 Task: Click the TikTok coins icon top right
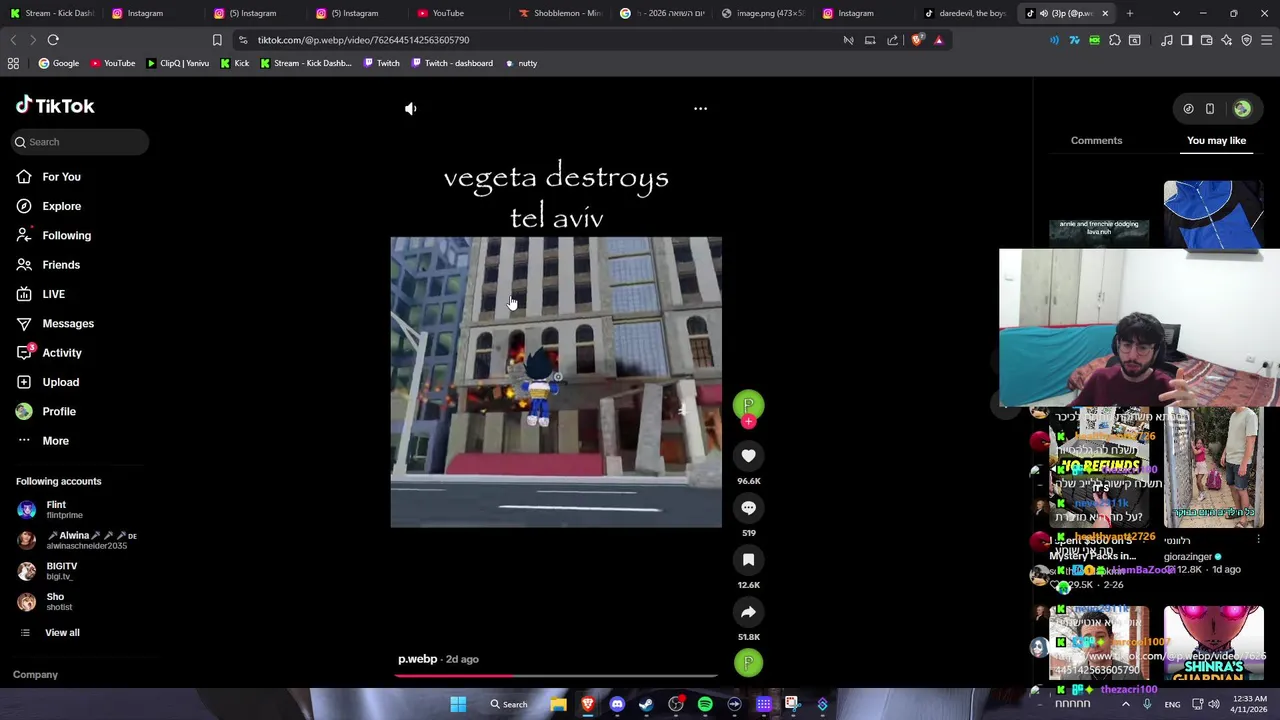coord(1188,109)
